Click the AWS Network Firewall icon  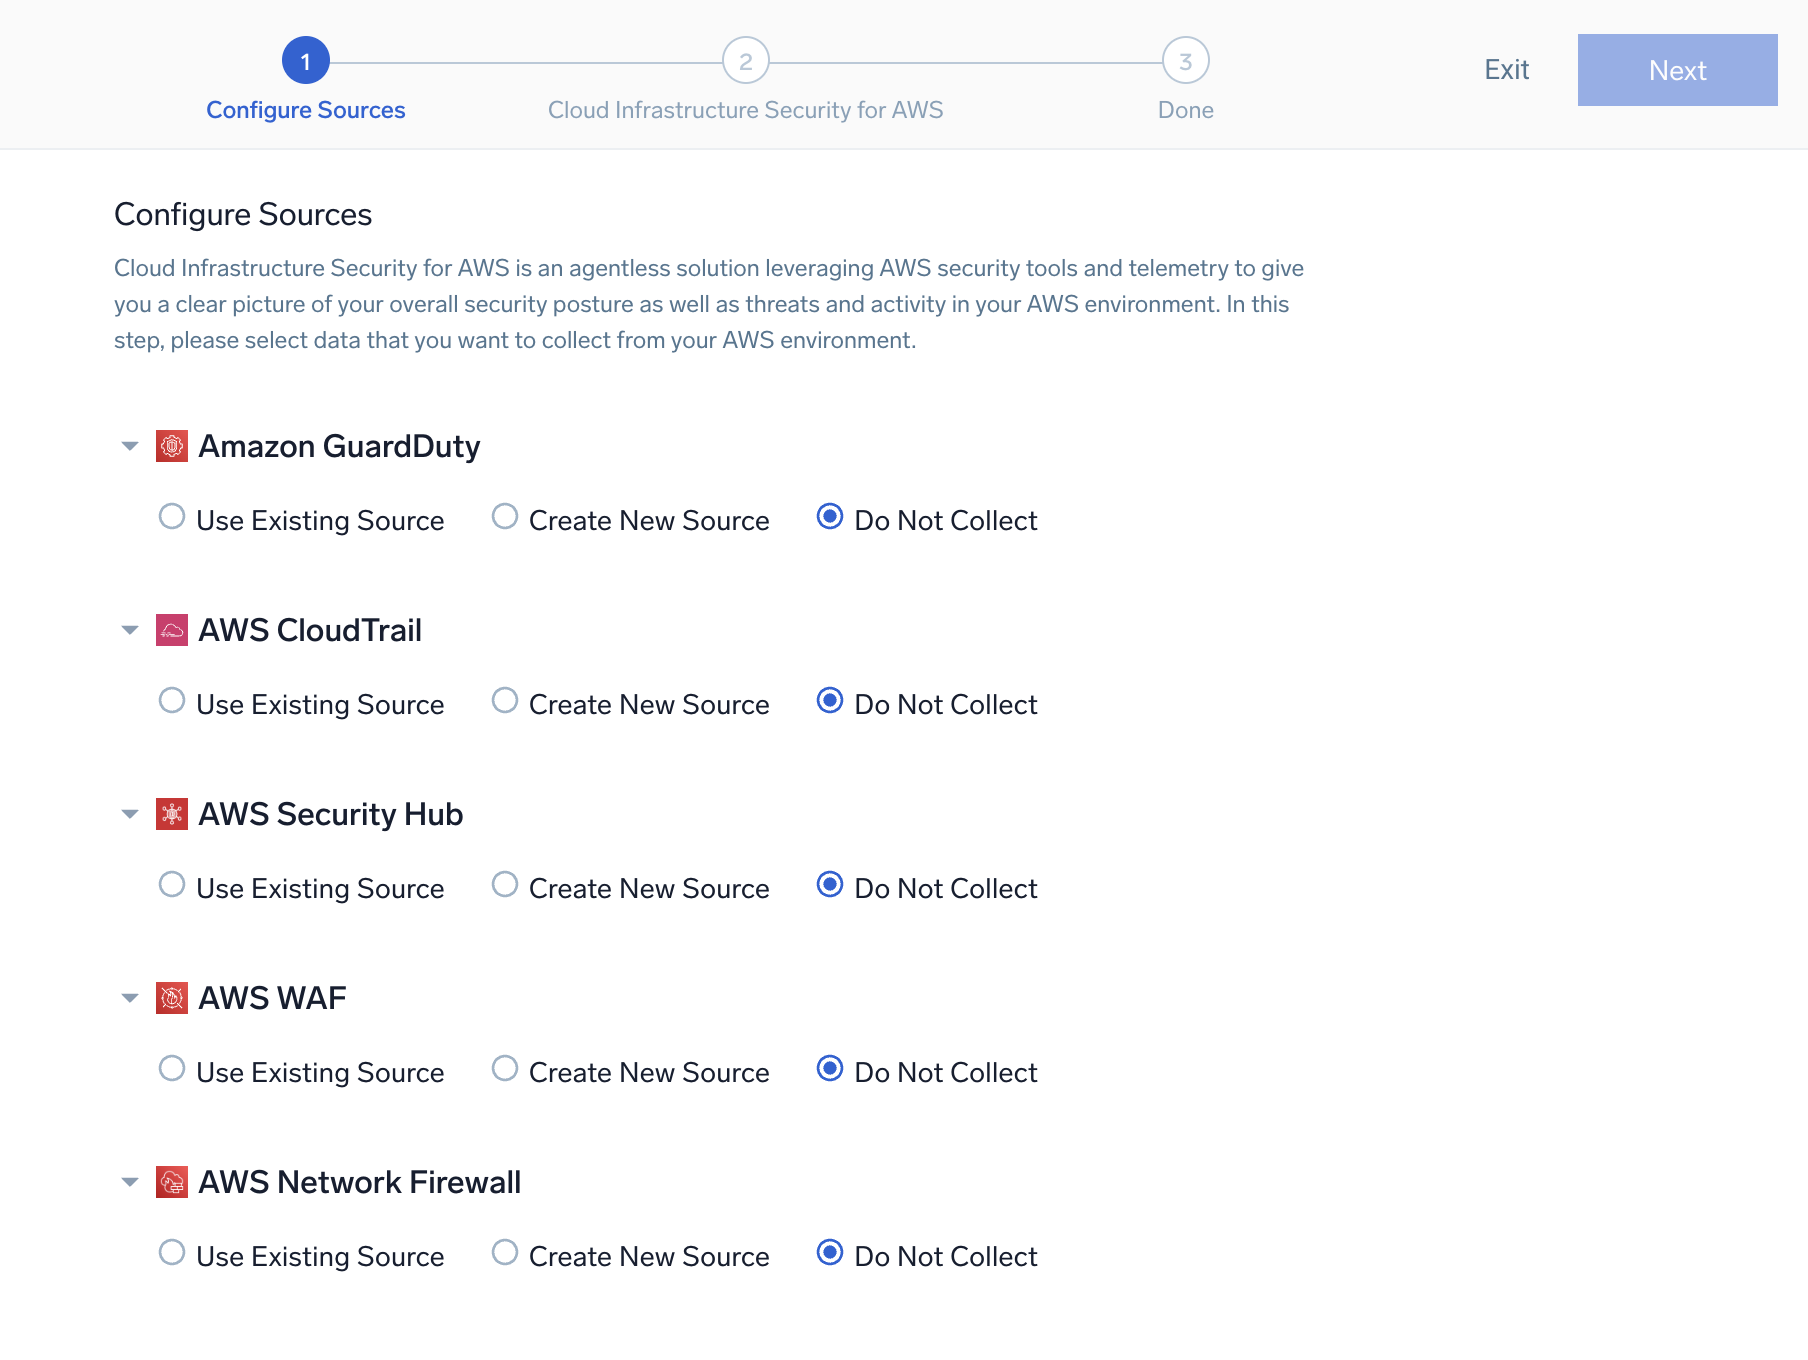(172, 1182)
